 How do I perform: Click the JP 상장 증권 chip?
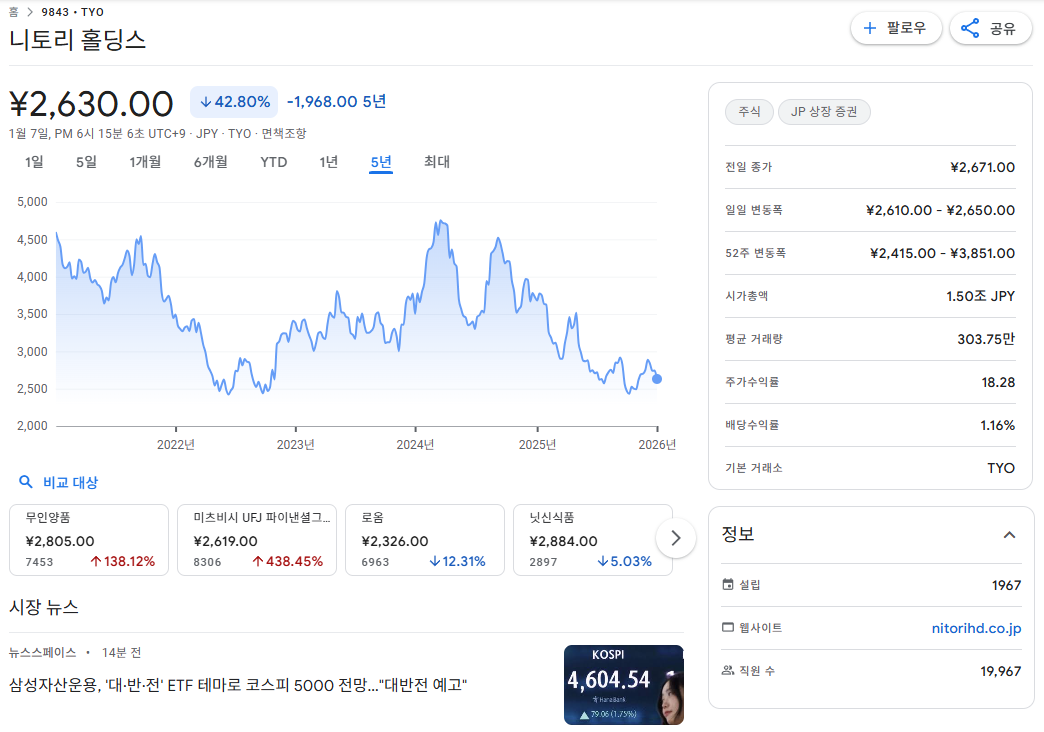824,111
